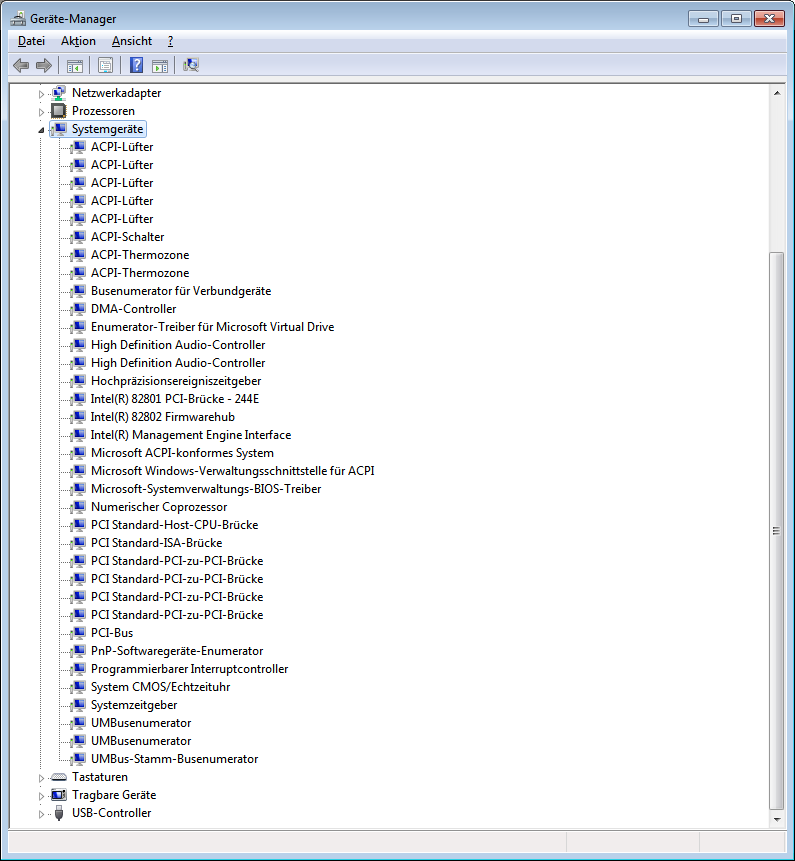Click the icon beside Microsoft ACPI-konformes System
The width and height of the screenshot is (795, 861).
click(x=79, y=453)
